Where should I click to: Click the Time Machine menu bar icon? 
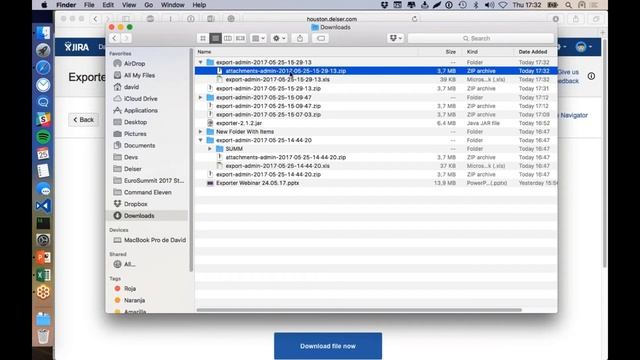click(x=462, y=5)
